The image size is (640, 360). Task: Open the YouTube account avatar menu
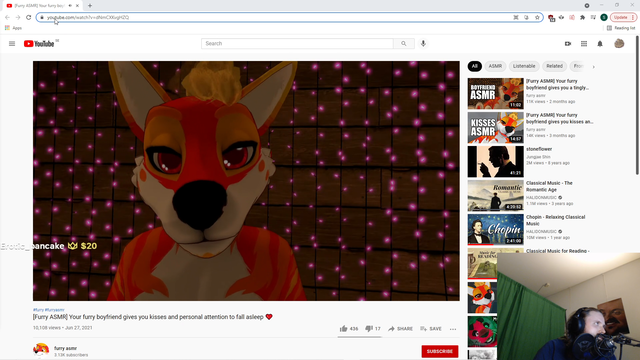click(x=619, y=44)
